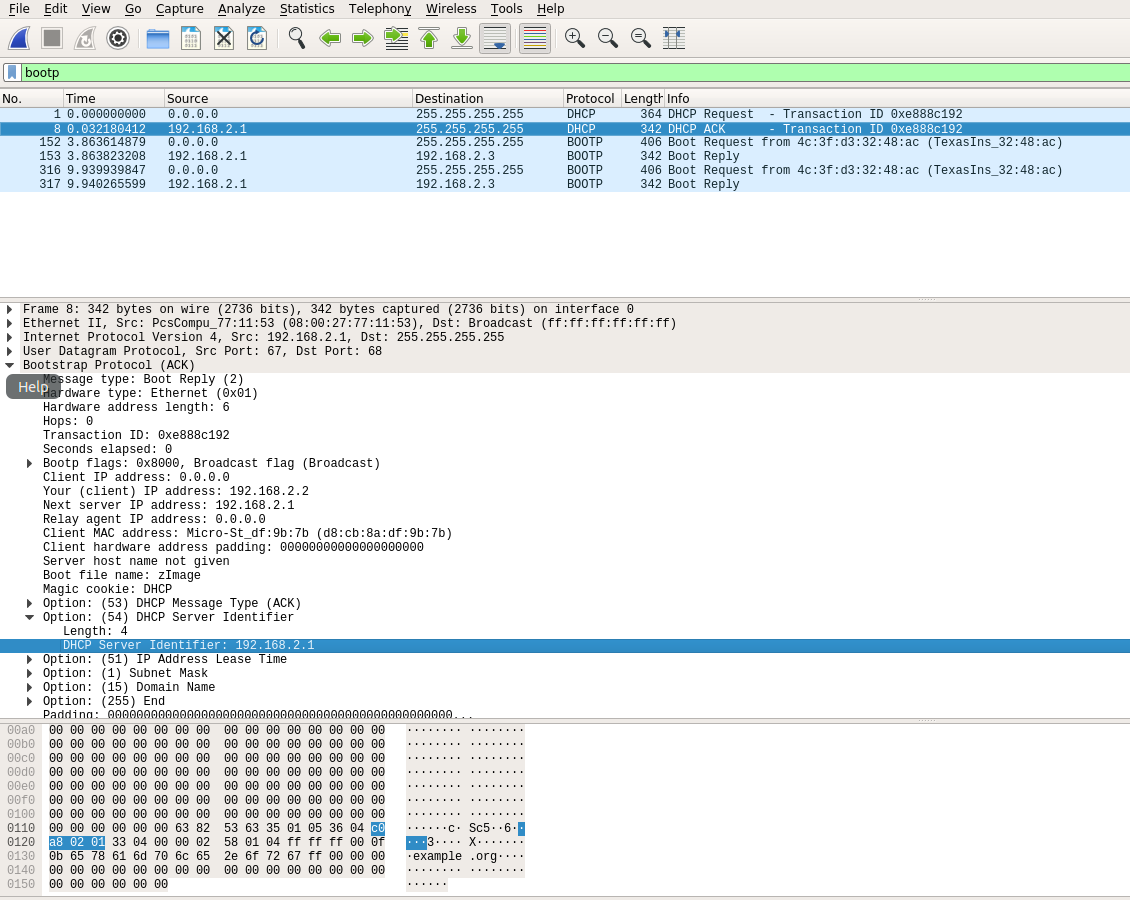The height and width of the screenshot is (900, 1130).
Task: Collapse the Bootstrap Protocol (ACK) section
Action: (x=9, y=365)
